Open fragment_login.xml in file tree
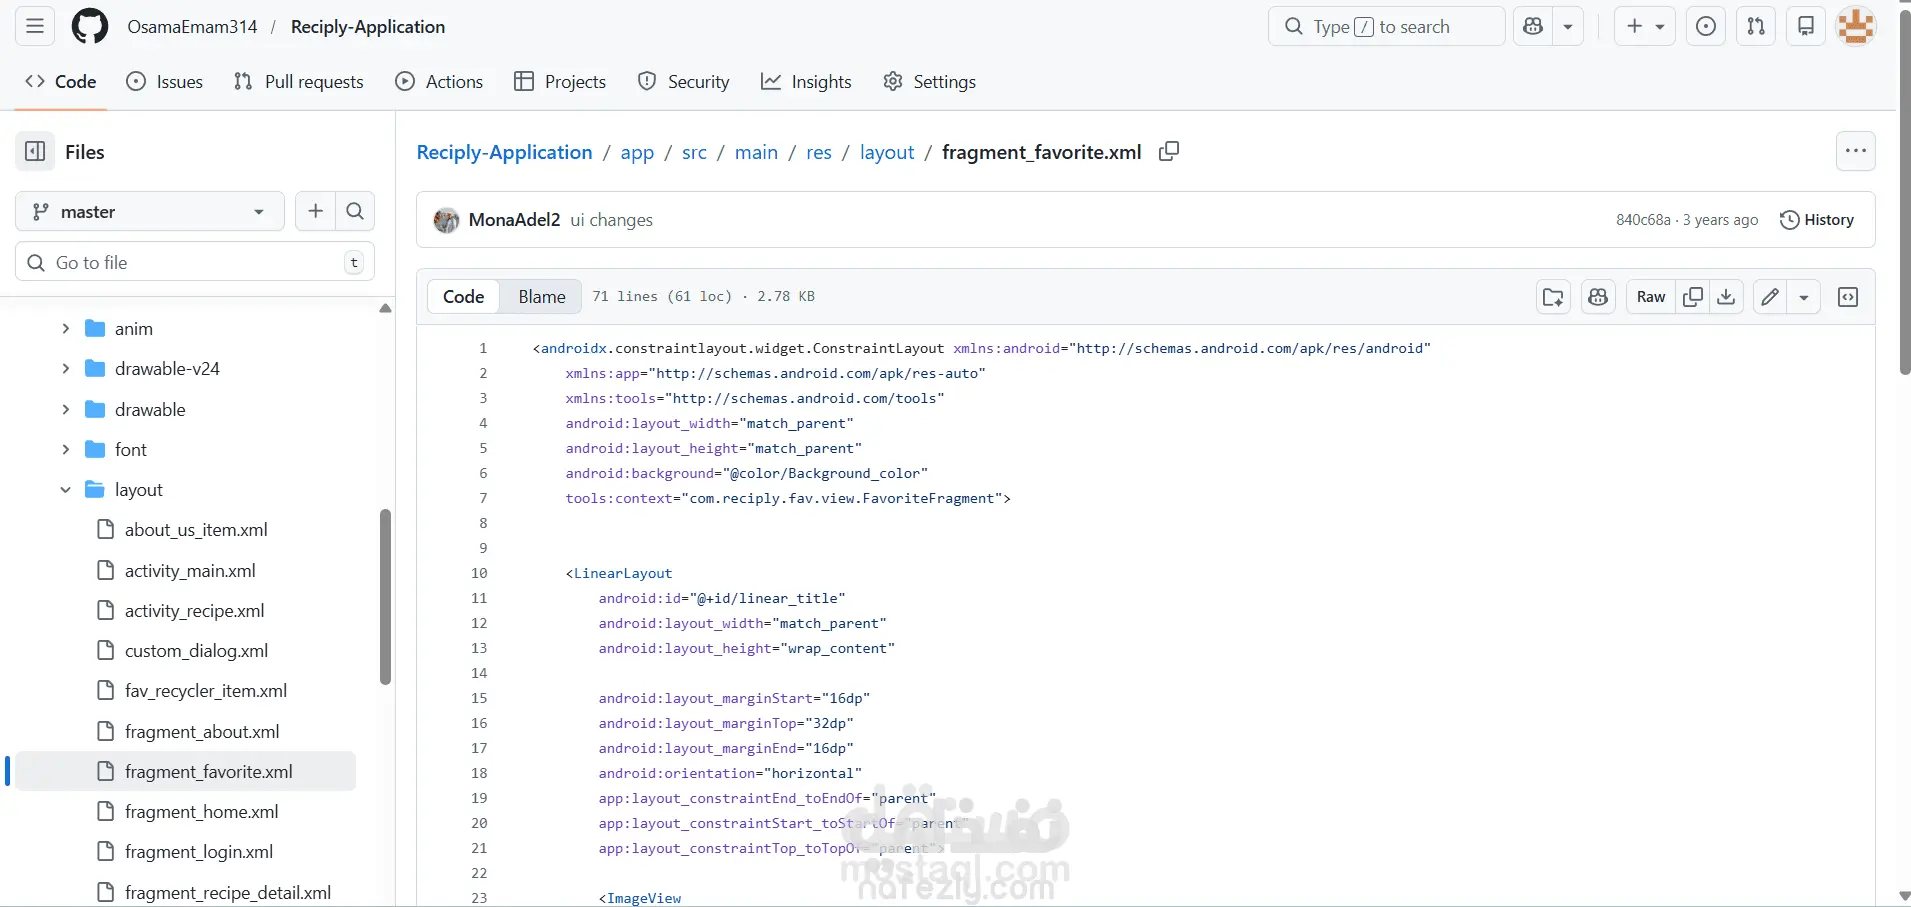 [198, 851]
